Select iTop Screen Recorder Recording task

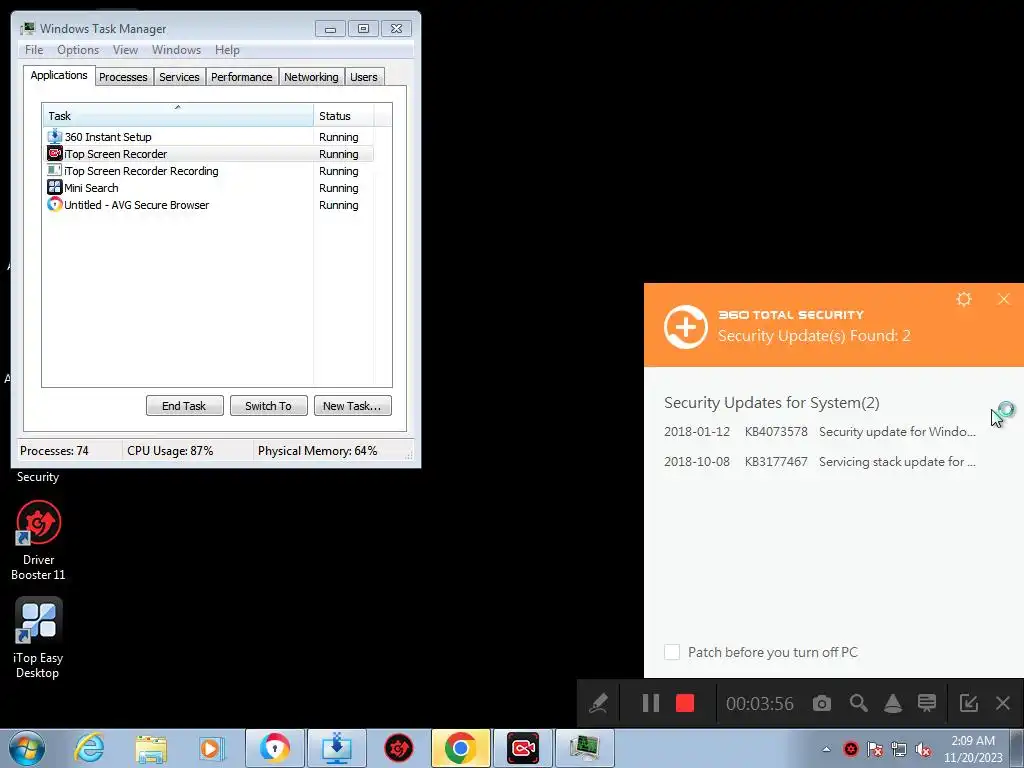[208, 171]
